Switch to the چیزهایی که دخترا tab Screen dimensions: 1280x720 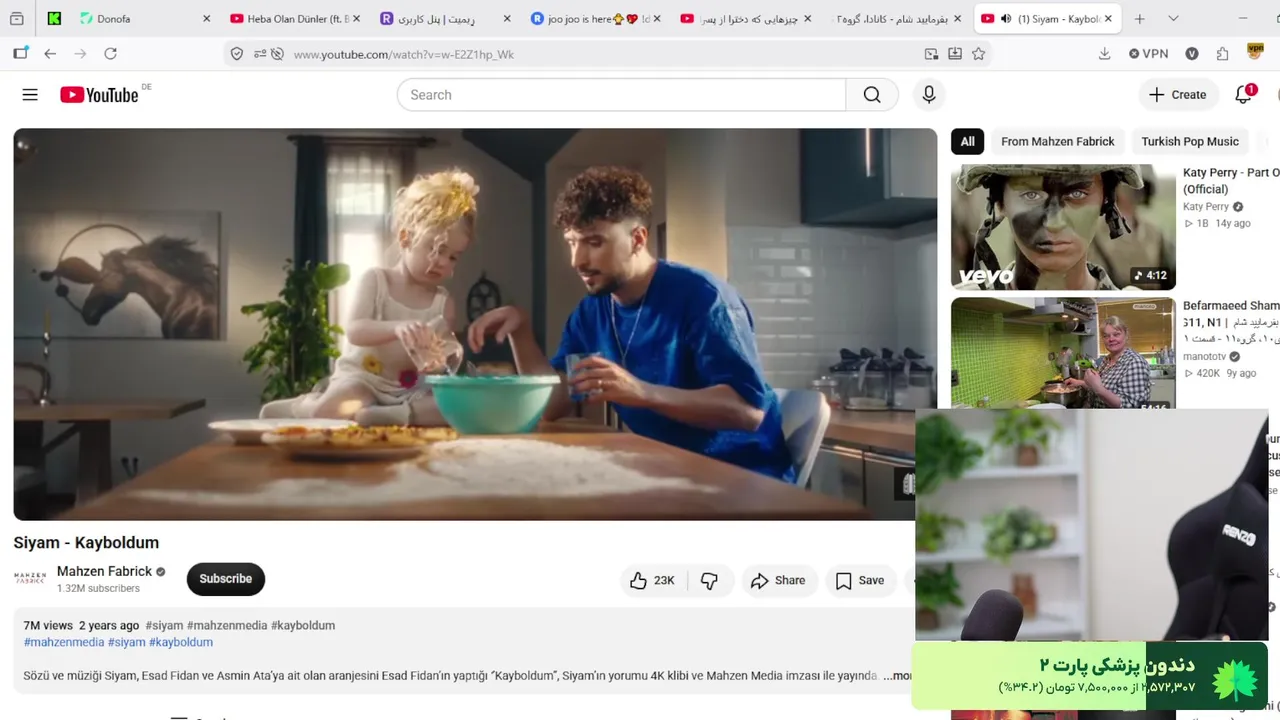(x=746, y=19)
